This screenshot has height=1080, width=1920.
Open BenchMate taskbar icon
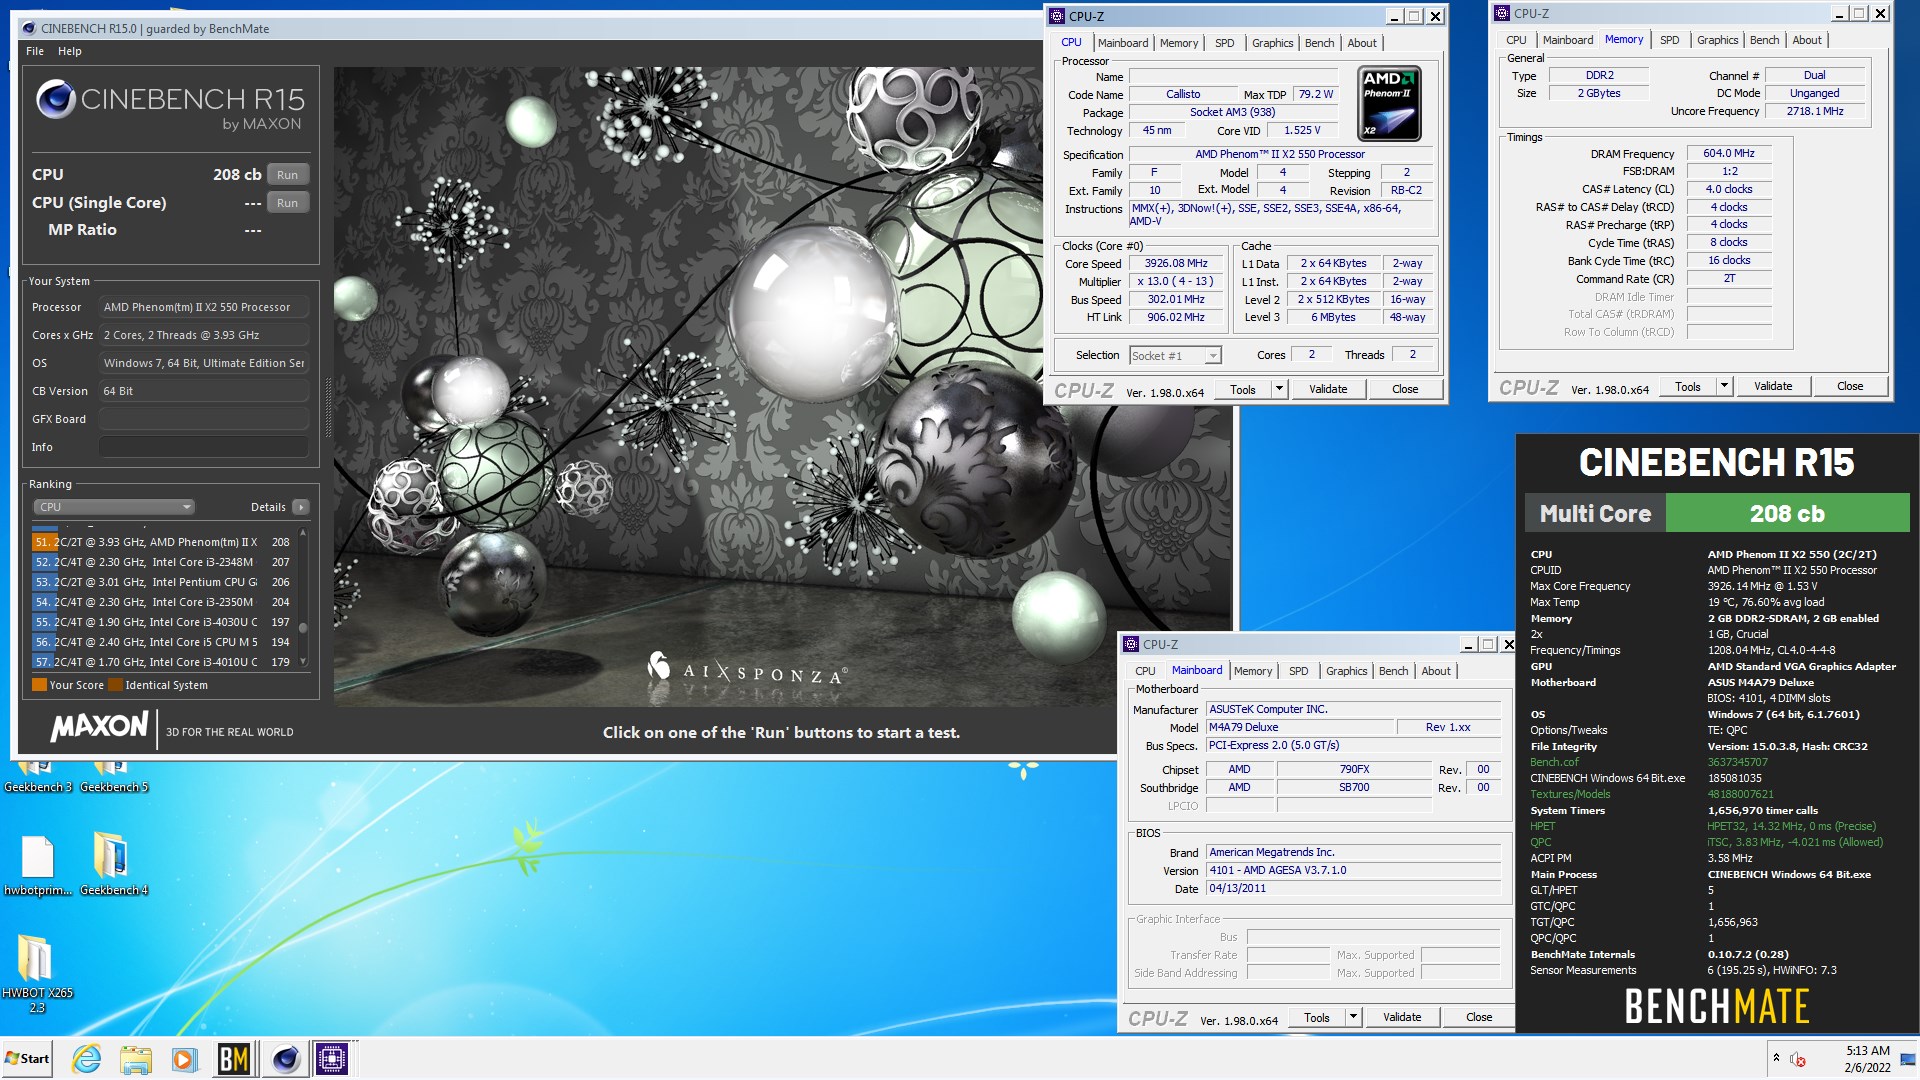click(x=233, y=1058)
